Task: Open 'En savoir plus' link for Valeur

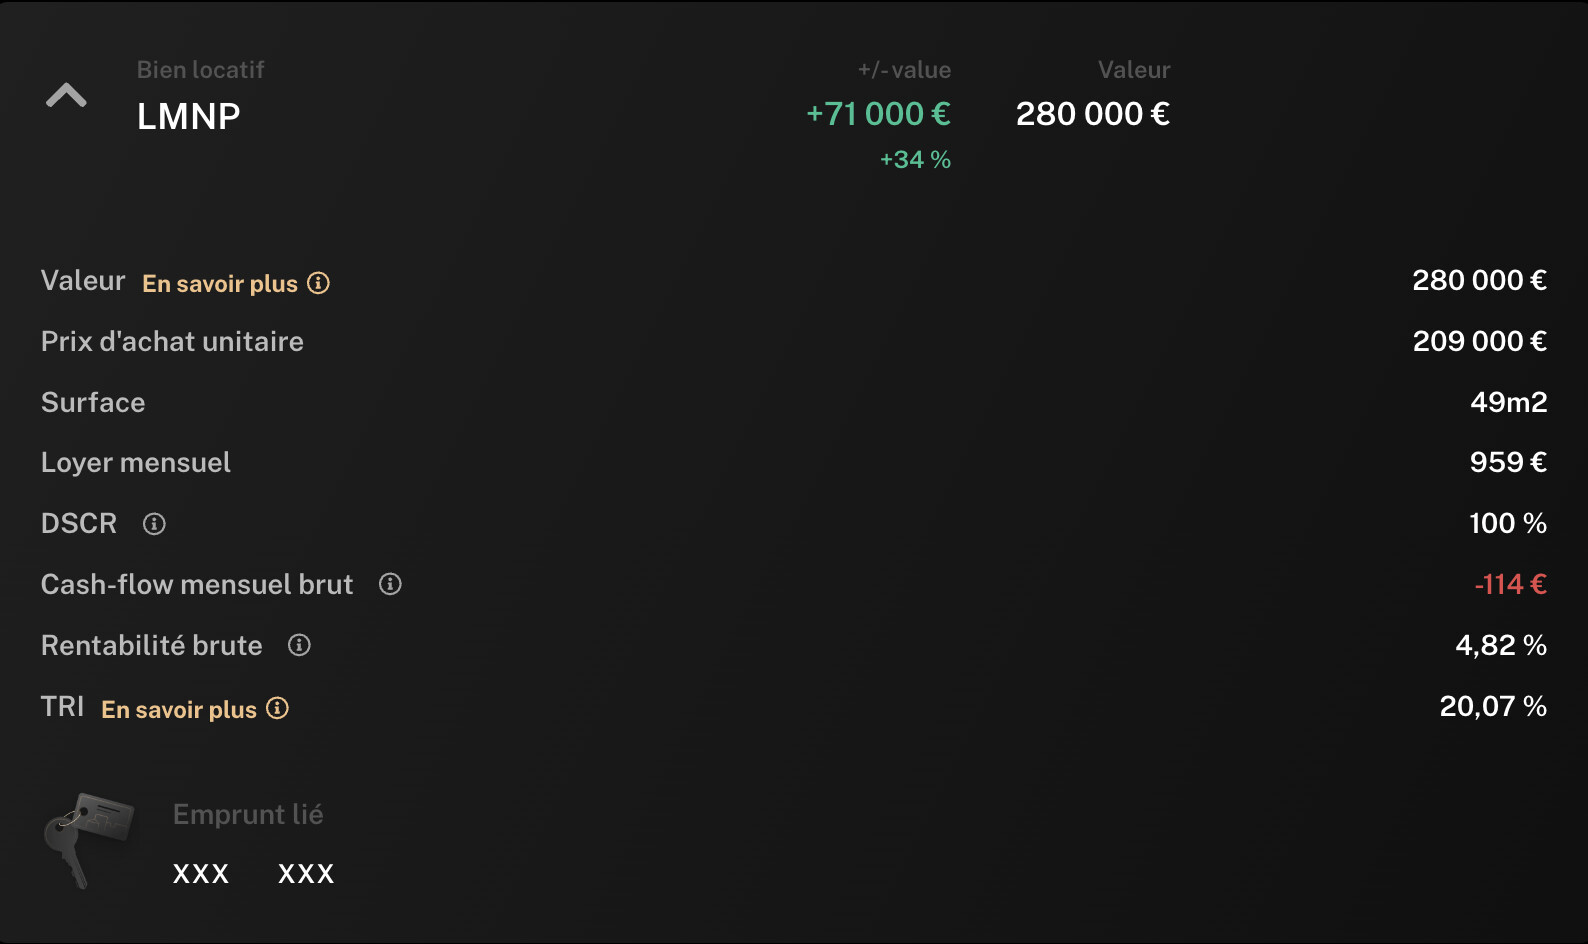Action: coord(220,284)
